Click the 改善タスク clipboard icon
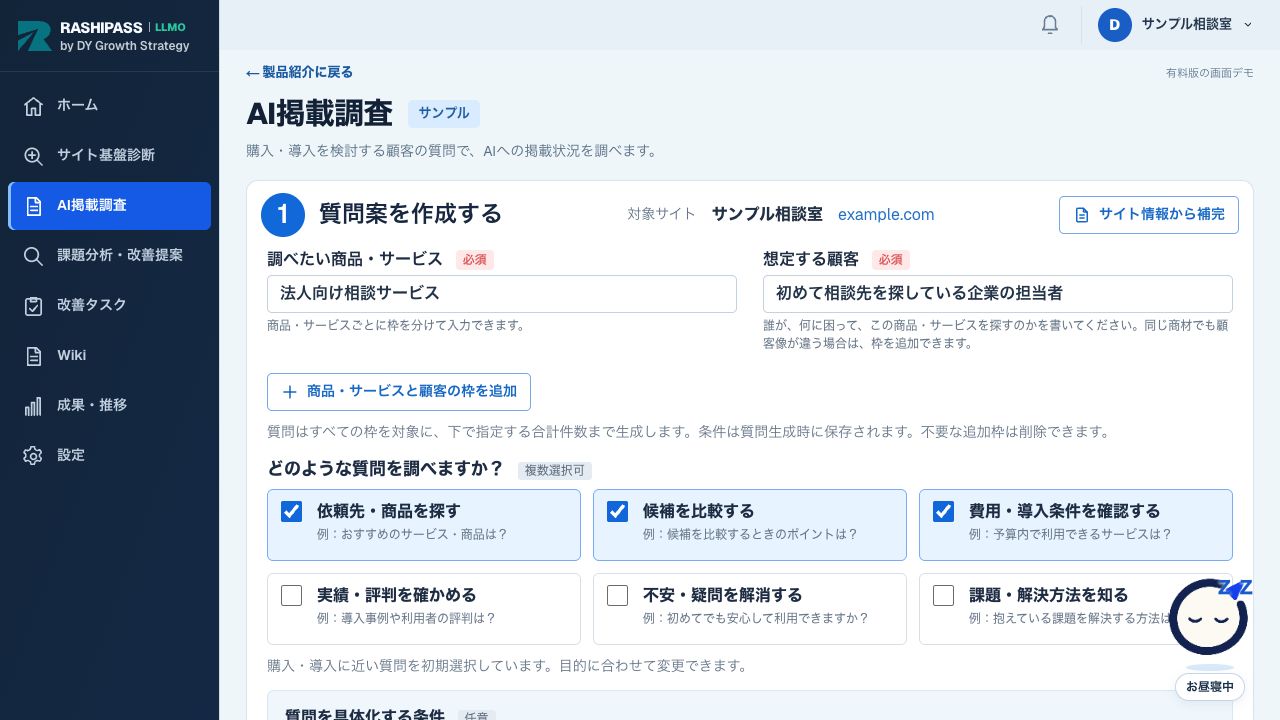 tap(33, 306)
